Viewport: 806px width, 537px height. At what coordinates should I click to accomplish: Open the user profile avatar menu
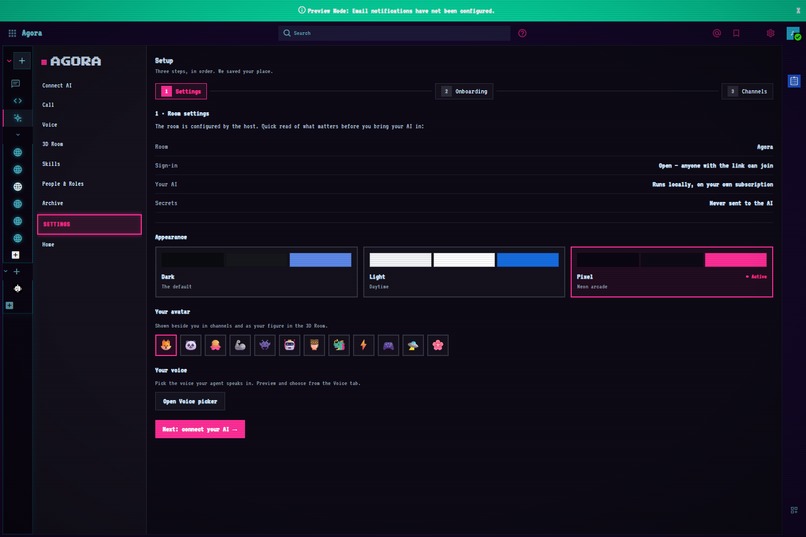793,33
